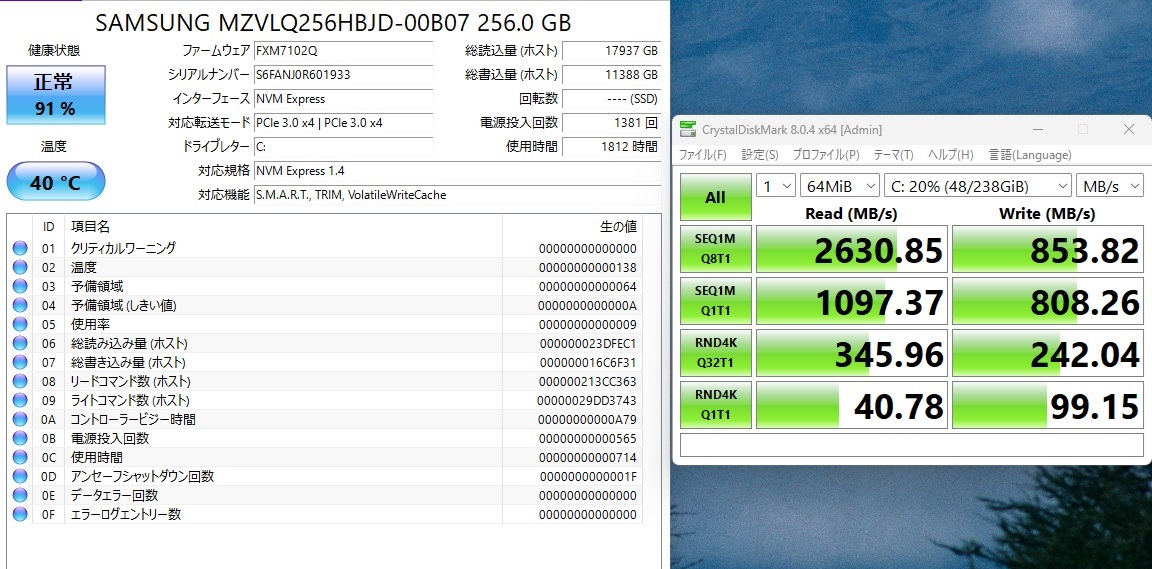Click the 生の値 column header
The width and height of the screenshot is (1152, 569).
point(618,226)
